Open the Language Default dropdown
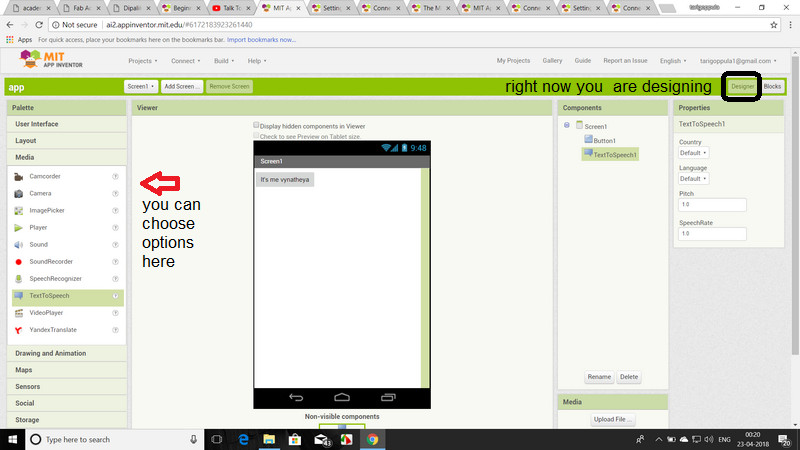 (693, 179)
